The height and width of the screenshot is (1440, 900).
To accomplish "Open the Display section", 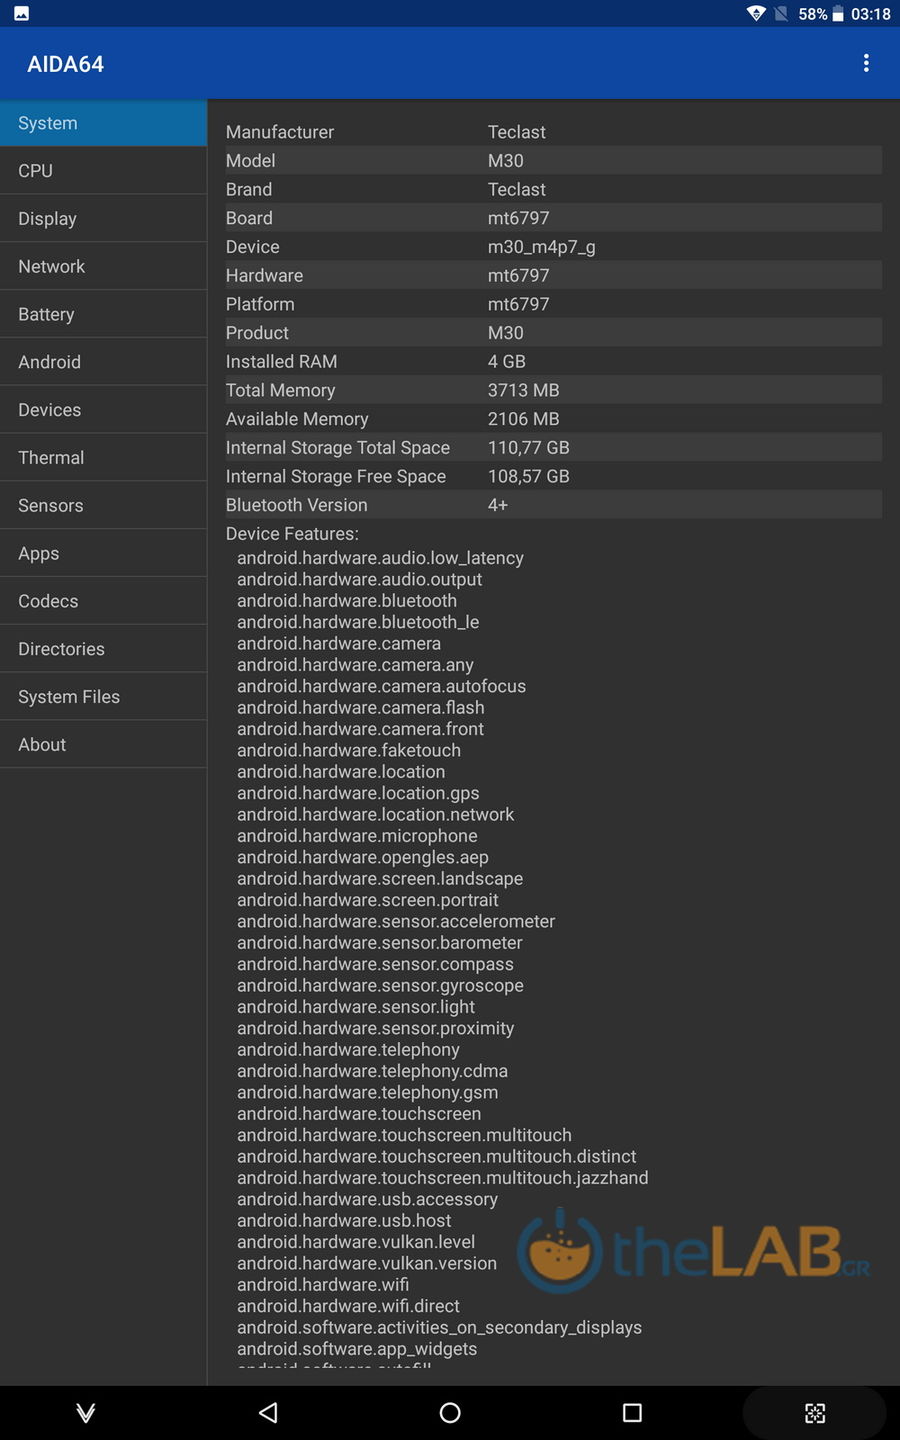I will point(103,219).
